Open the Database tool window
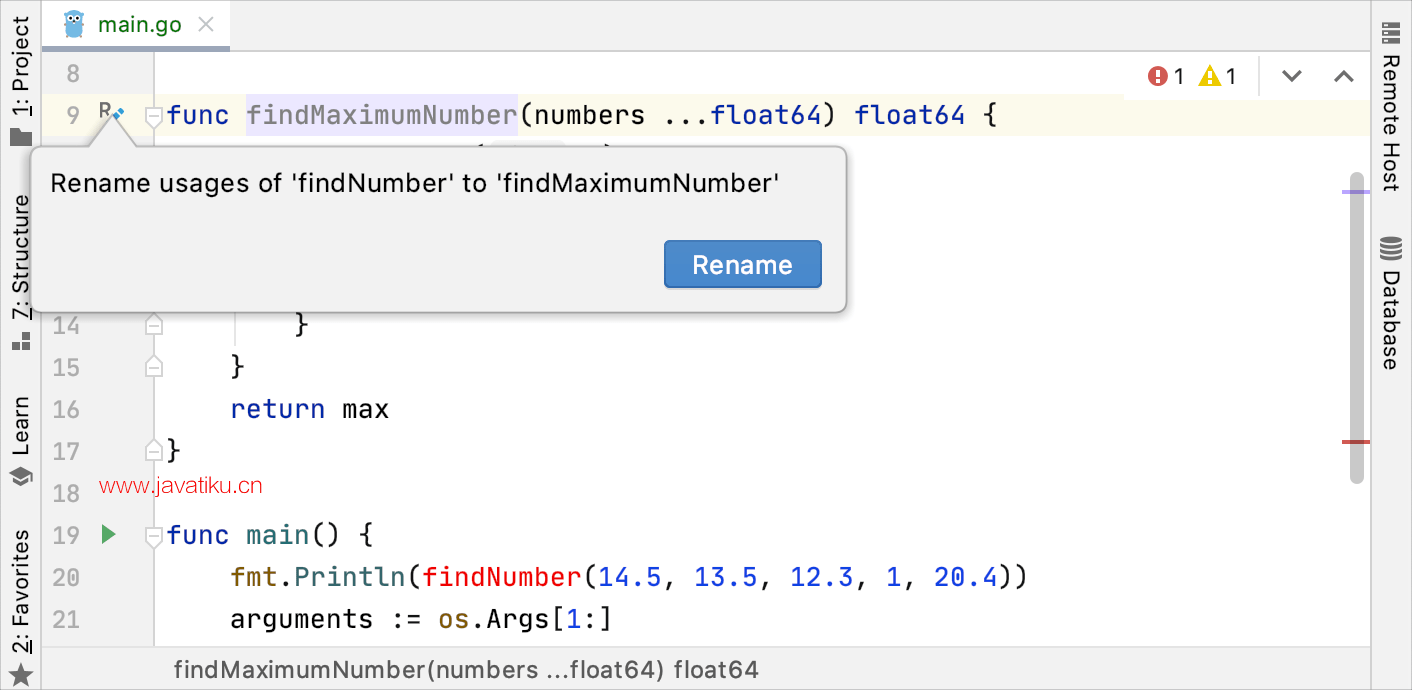The width and height of the screenshot is (1412, 690). click(x=1391, y=305)
